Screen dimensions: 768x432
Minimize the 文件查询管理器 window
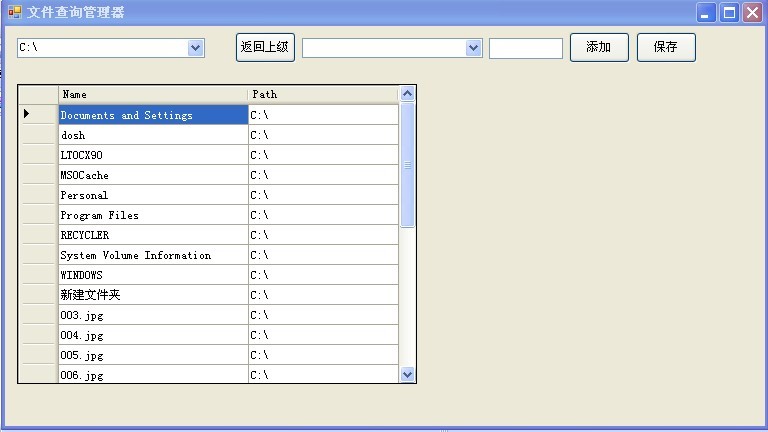[705, 13]
